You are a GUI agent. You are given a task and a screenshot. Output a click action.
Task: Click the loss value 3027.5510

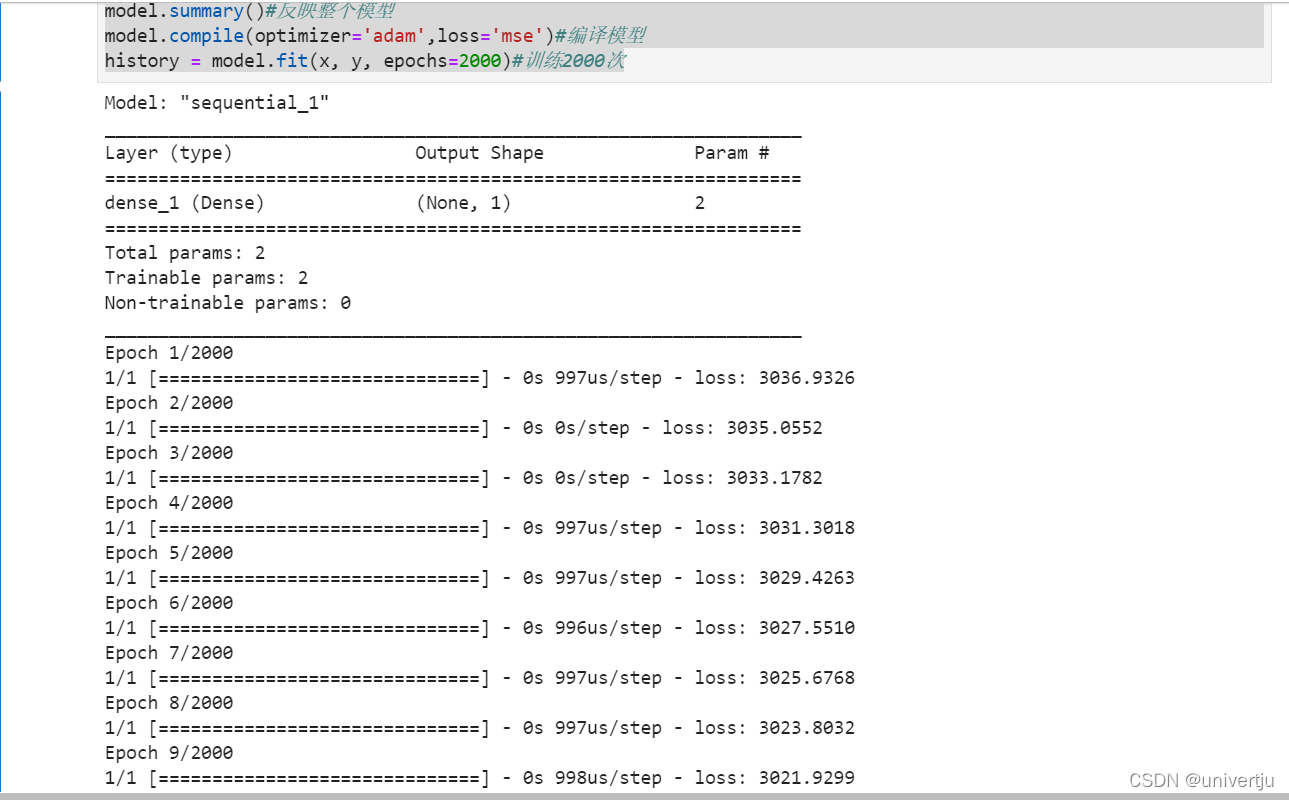[807, 628]
